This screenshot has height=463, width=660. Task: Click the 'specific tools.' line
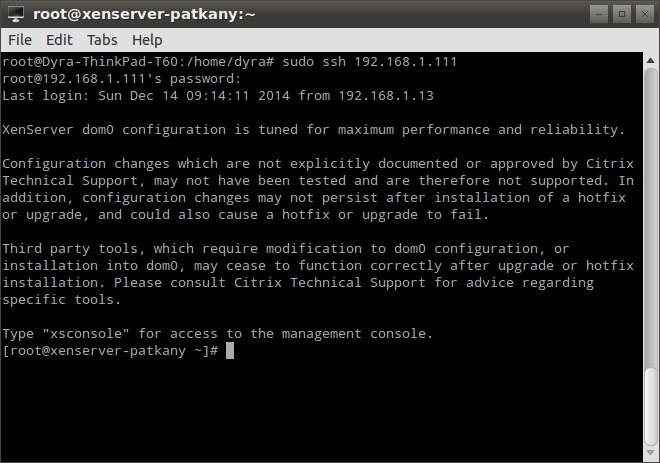click(62, 300)
